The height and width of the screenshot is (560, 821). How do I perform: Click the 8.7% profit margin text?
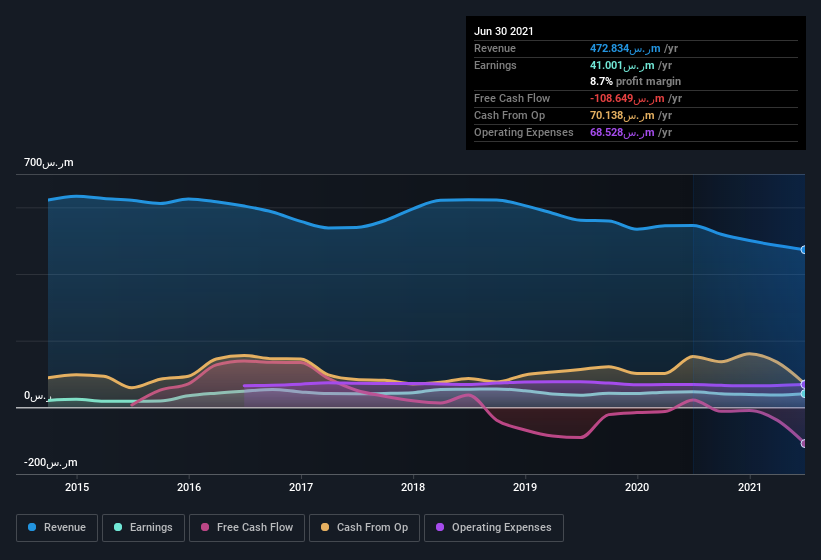click(636, 82)
